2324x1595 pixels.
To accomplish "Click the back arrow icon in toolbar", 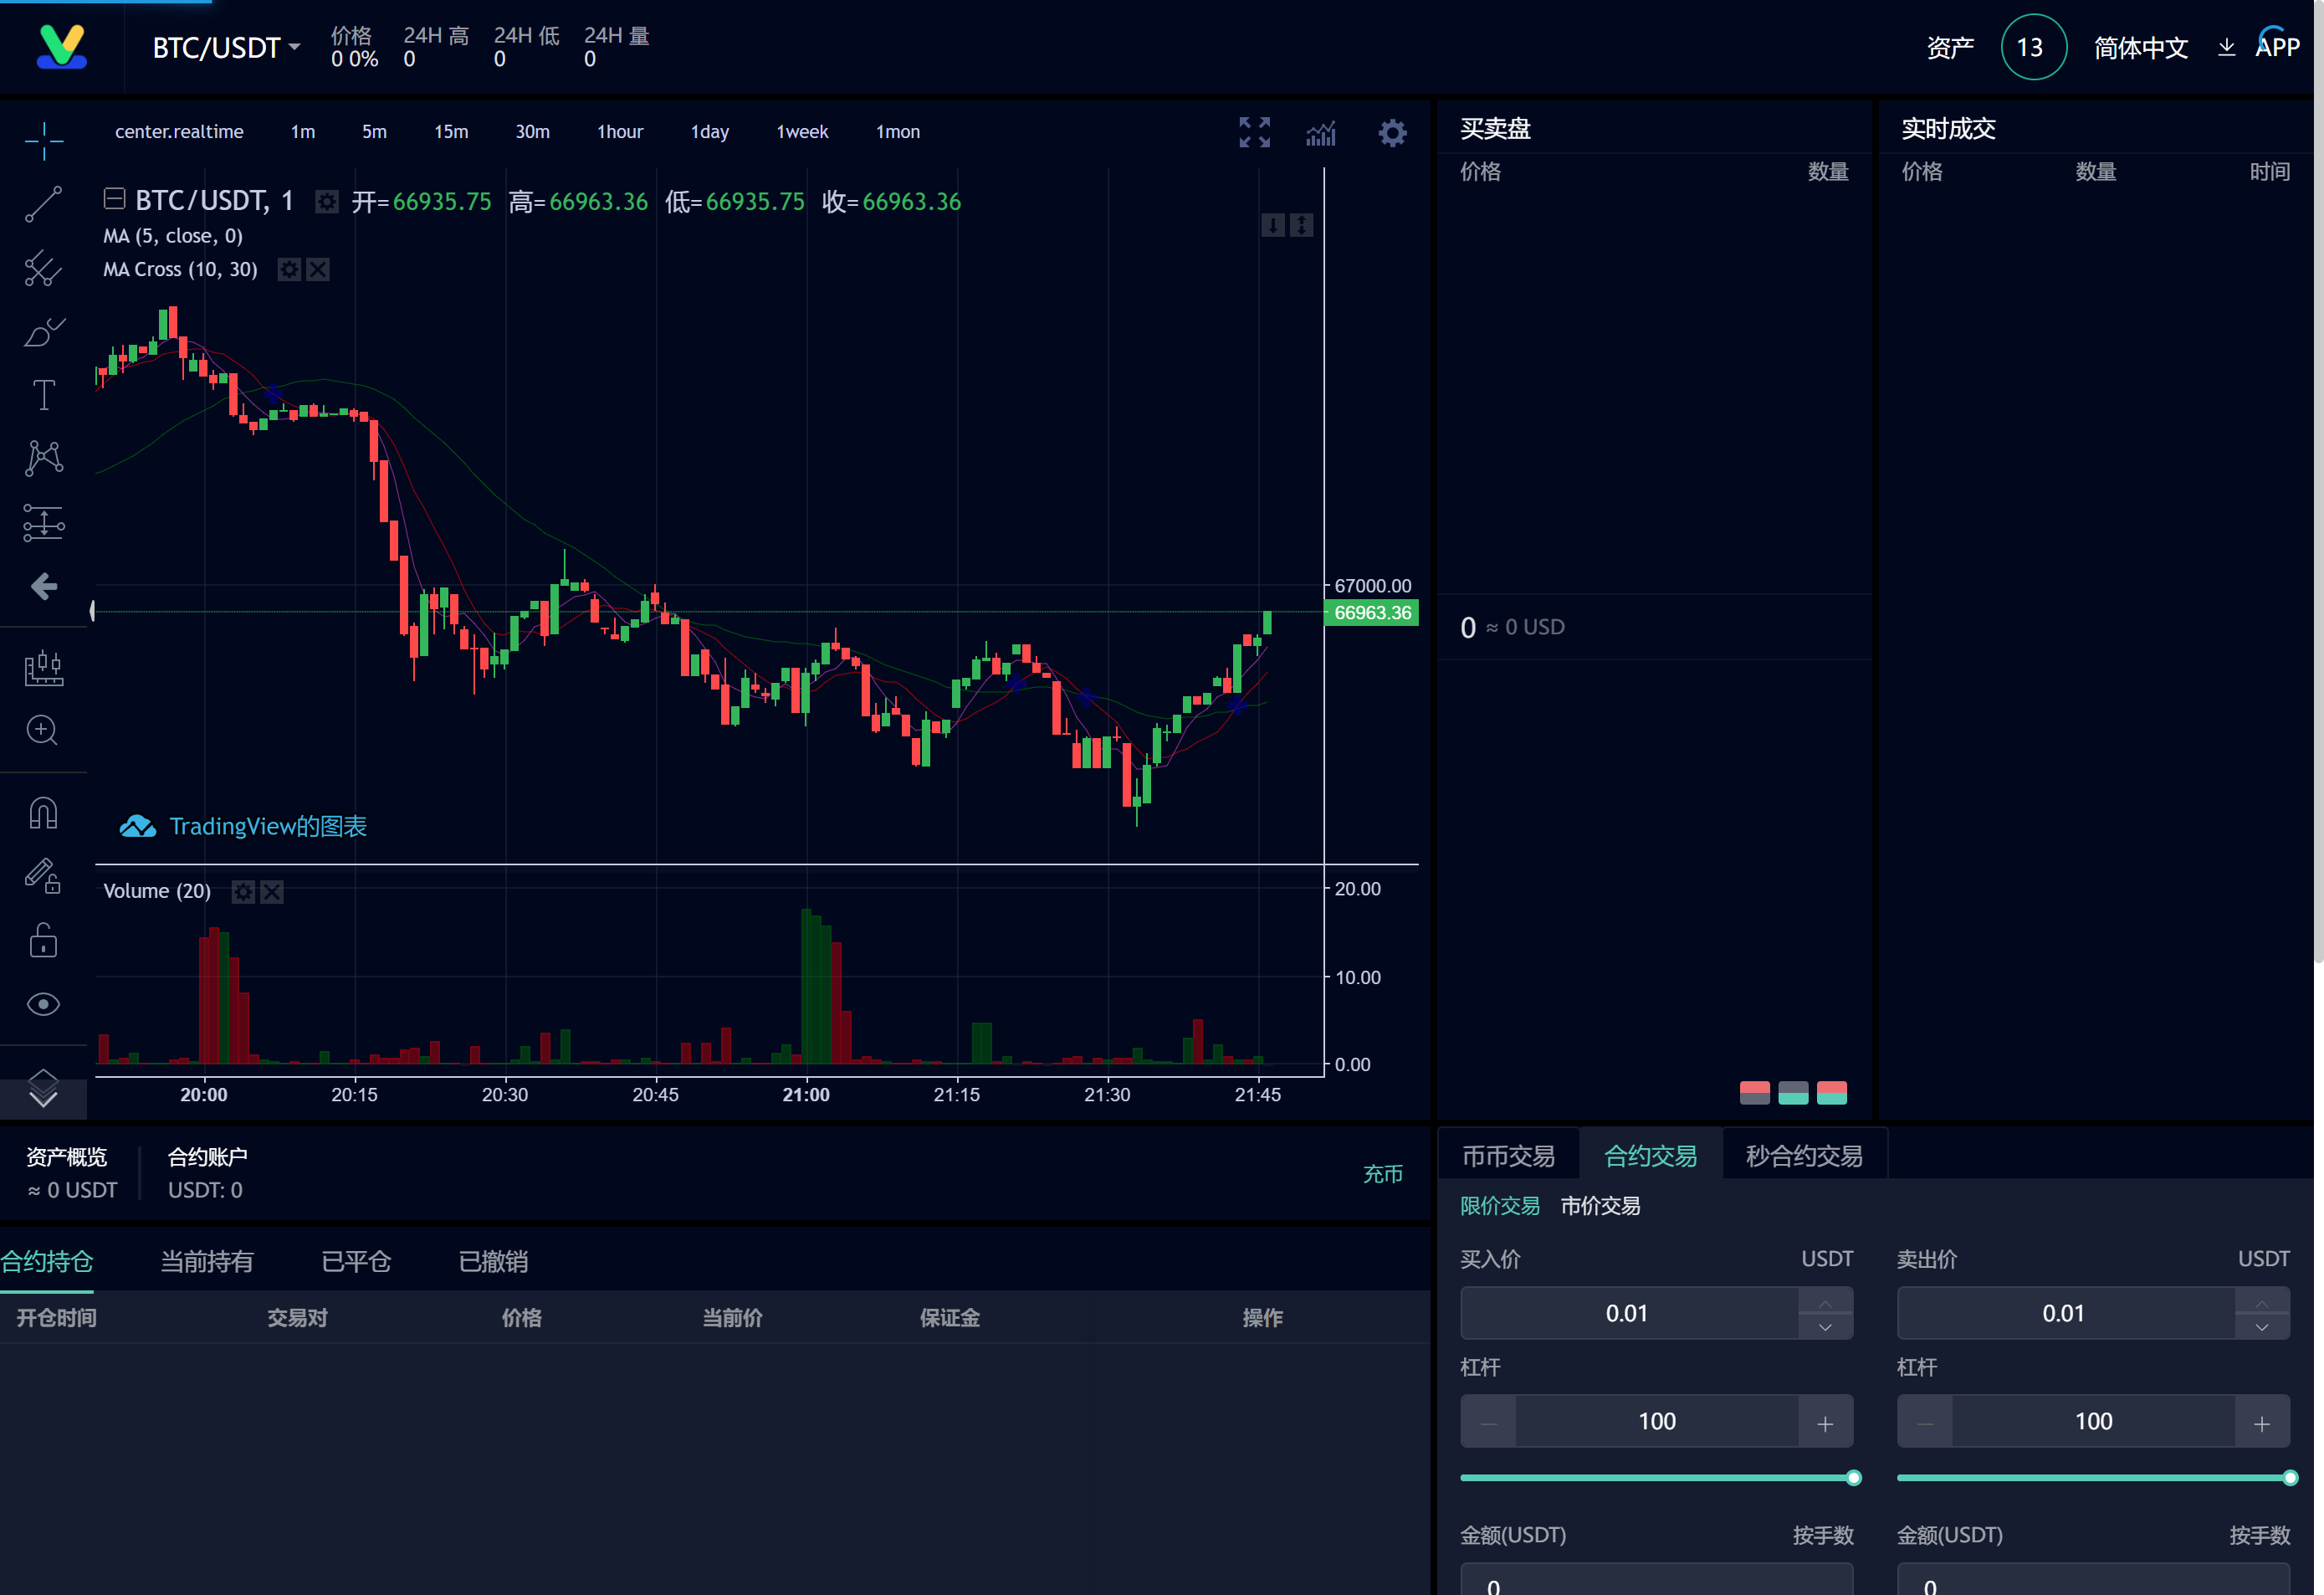I will coord(44,586).
